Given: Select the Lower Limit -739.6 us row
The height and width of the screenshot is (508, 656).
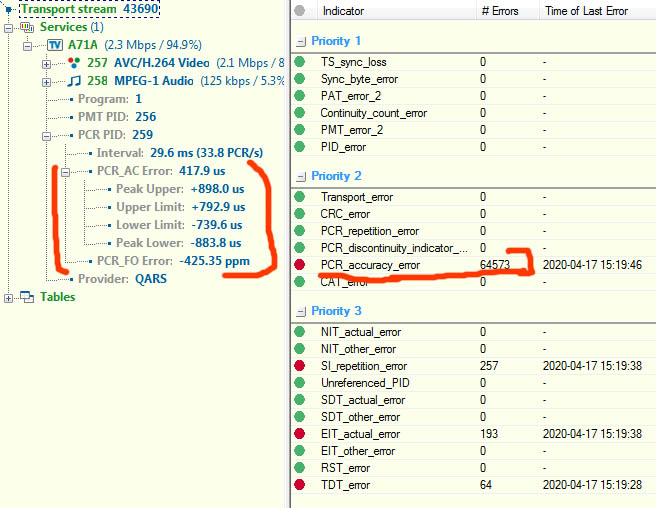Looking at the screenshot, I should tap(179, 225).
